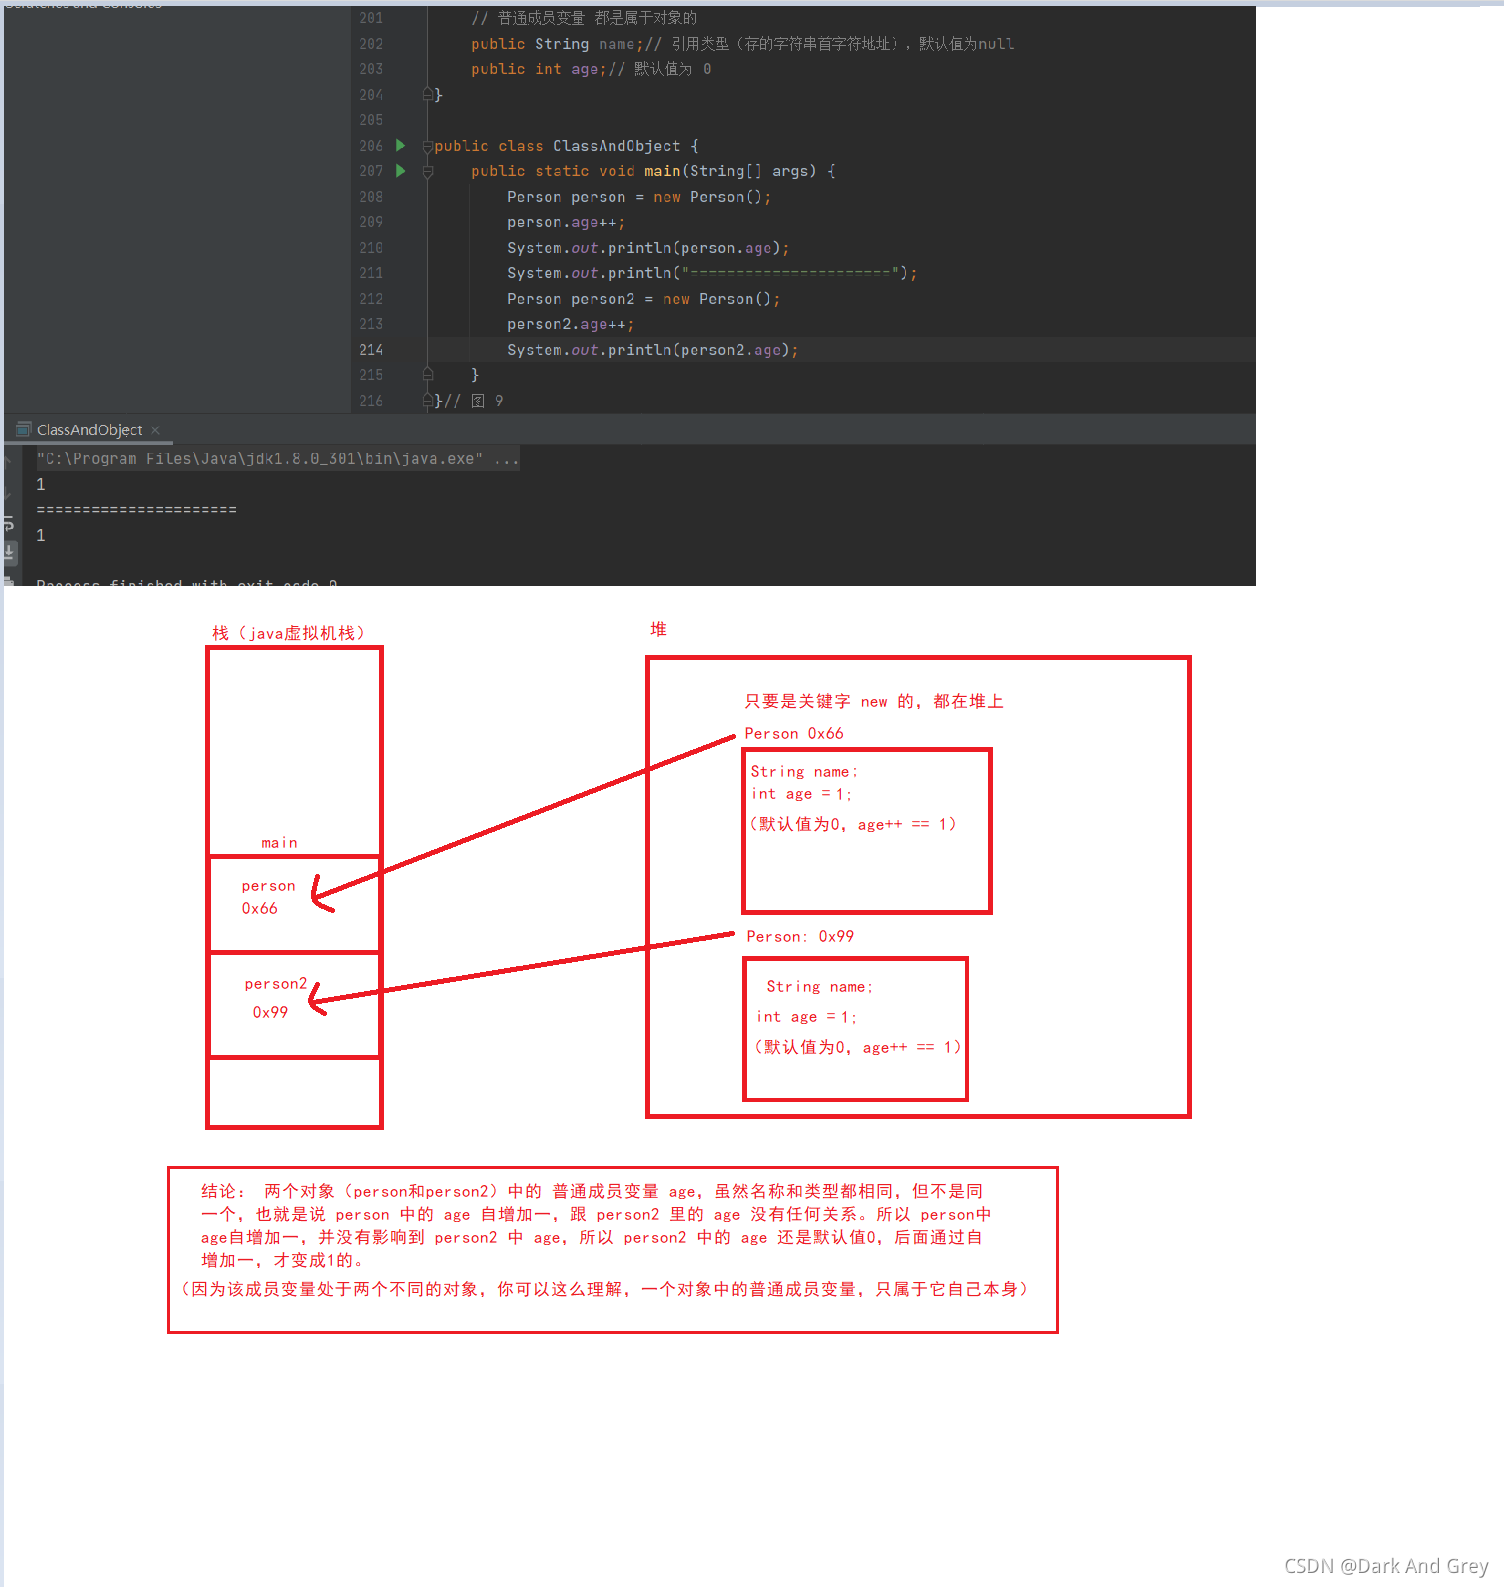Click 'Person person = new Person();' line

639,197
